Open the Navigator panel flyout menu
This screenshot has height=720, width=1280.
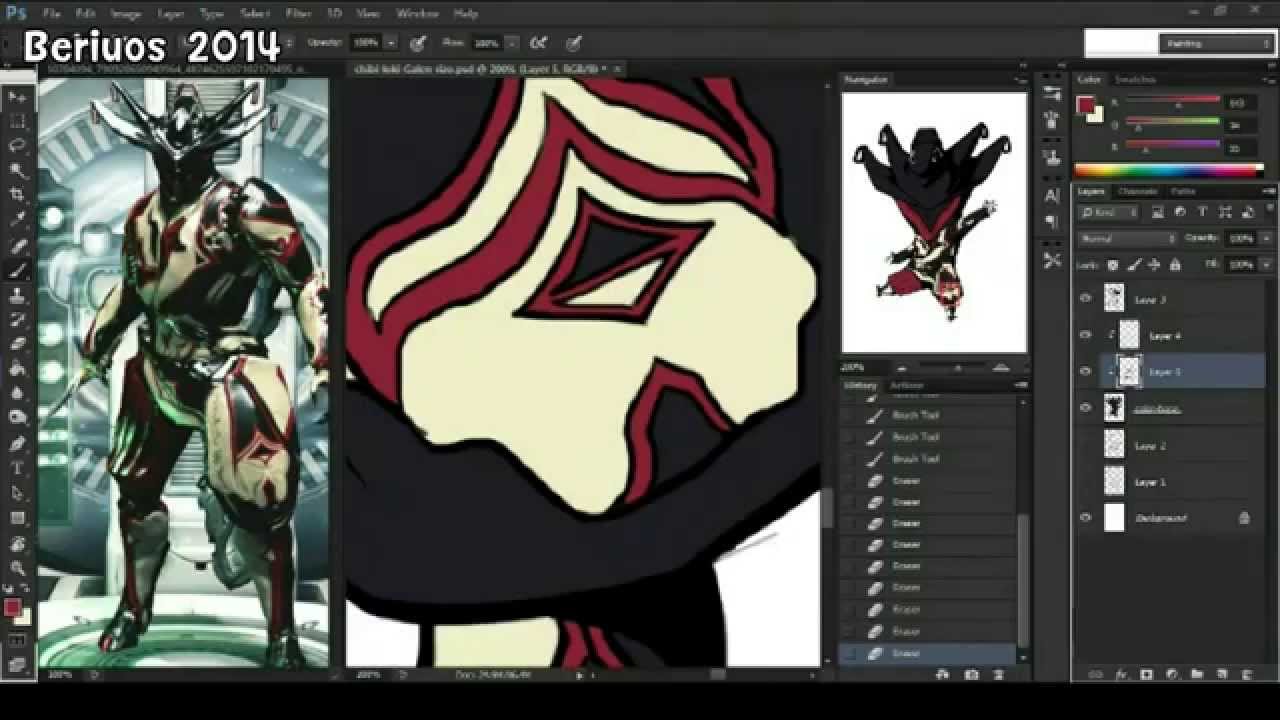1021,79
